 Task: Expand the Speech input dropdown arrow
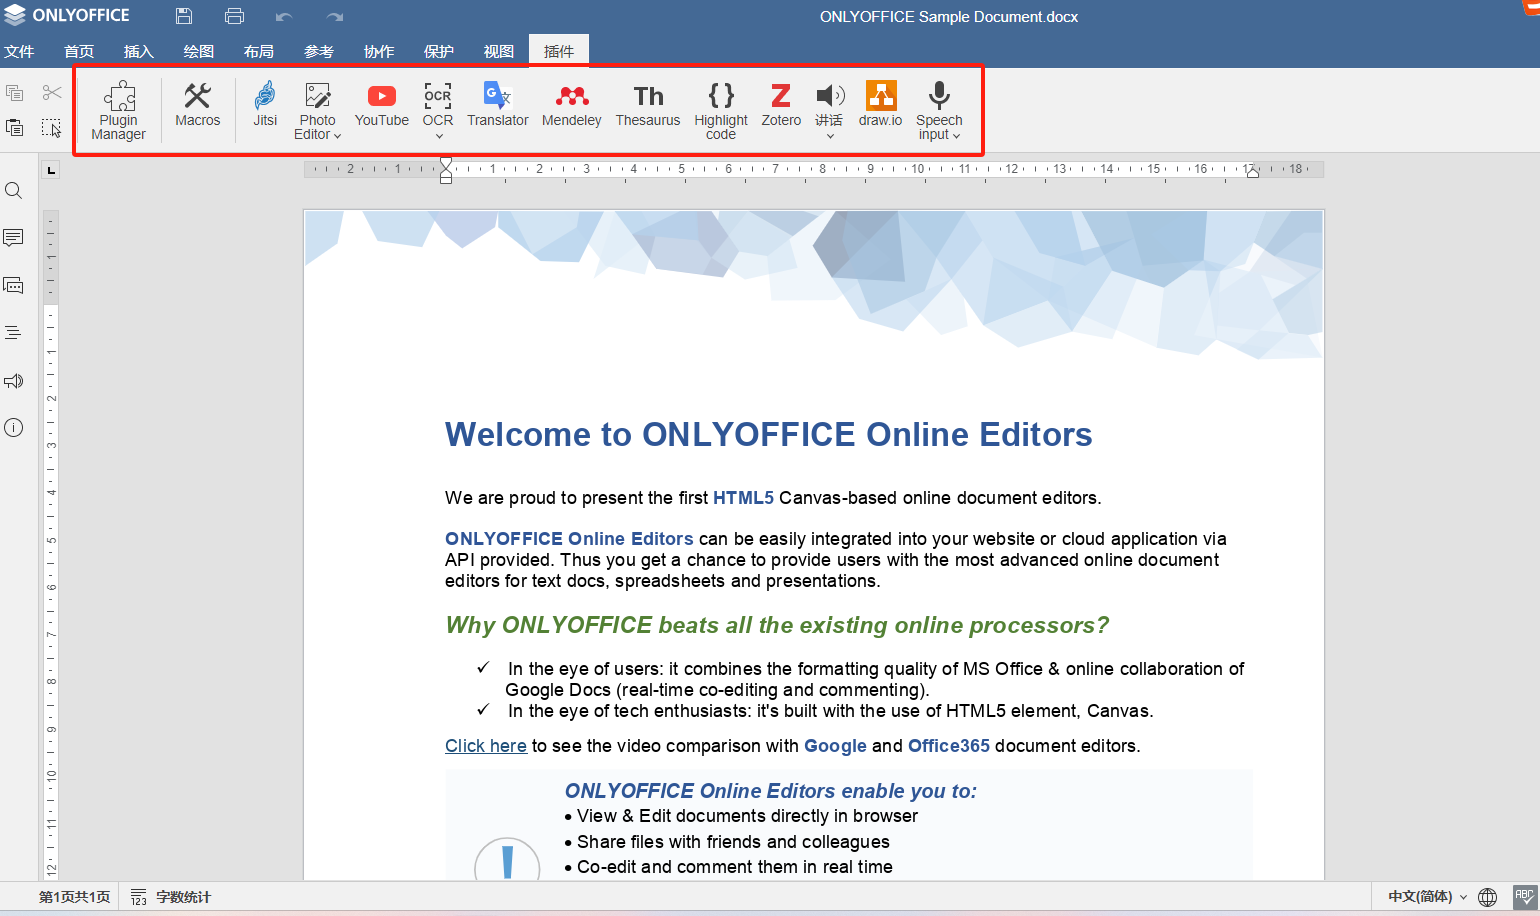(x=957, y=136)
